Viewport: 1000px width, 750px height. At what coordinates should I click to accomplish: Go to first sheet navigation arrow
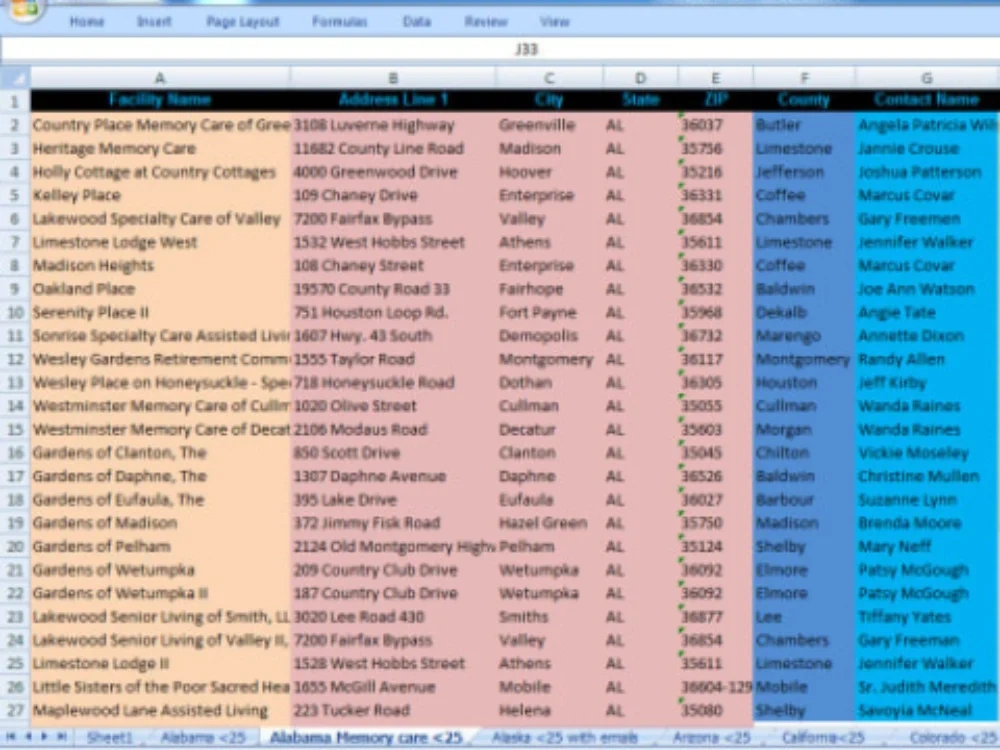[11, 737]
